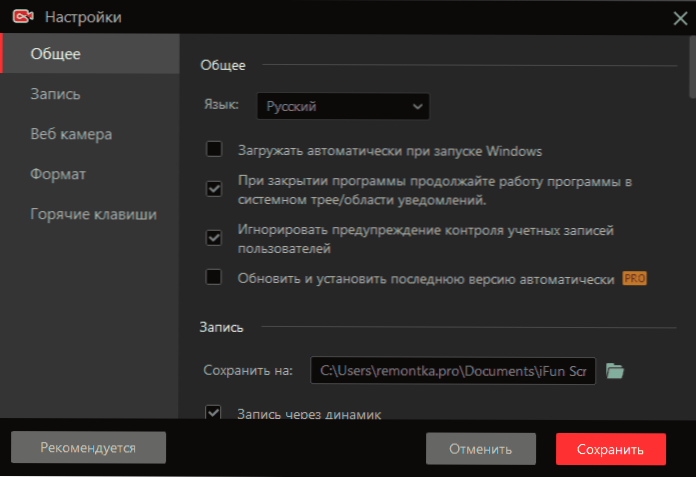Check Обновить и установить последнюю версию автоматически
The image size is (696, 477).
[x=214, y=277]
